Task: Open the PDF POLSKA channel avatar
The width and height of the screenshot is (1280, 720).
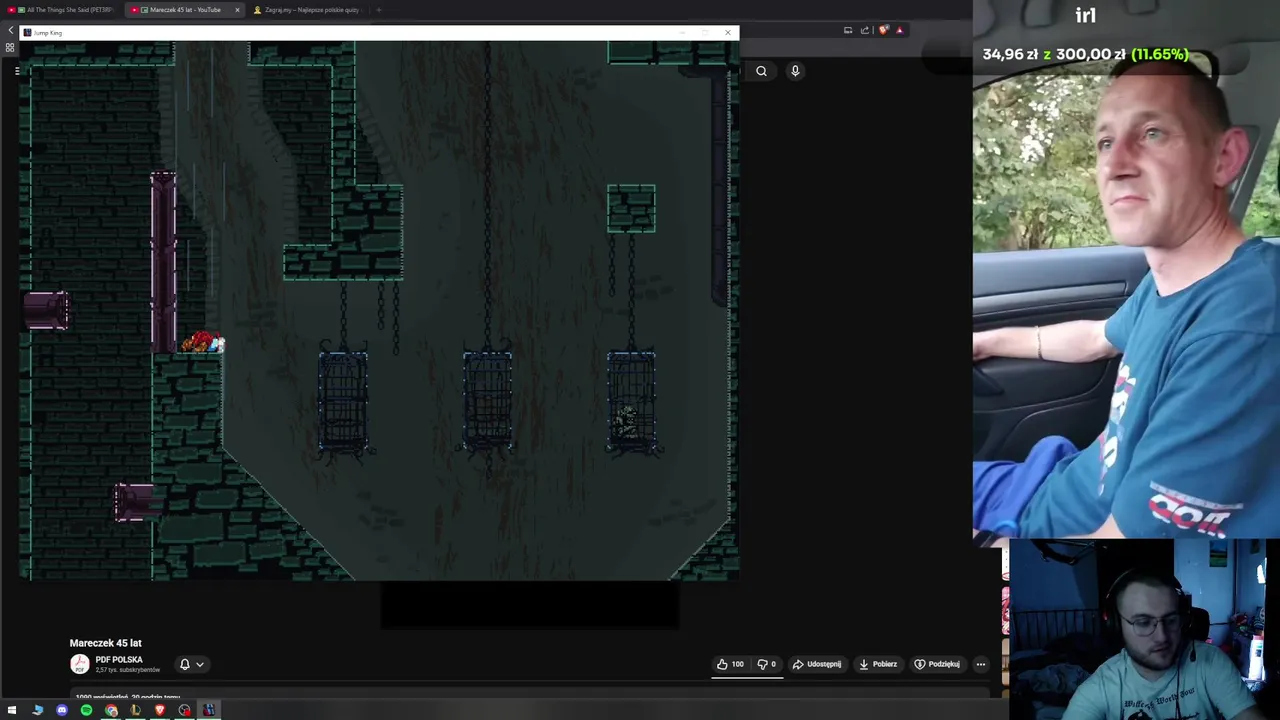Action: pos(80,664)
